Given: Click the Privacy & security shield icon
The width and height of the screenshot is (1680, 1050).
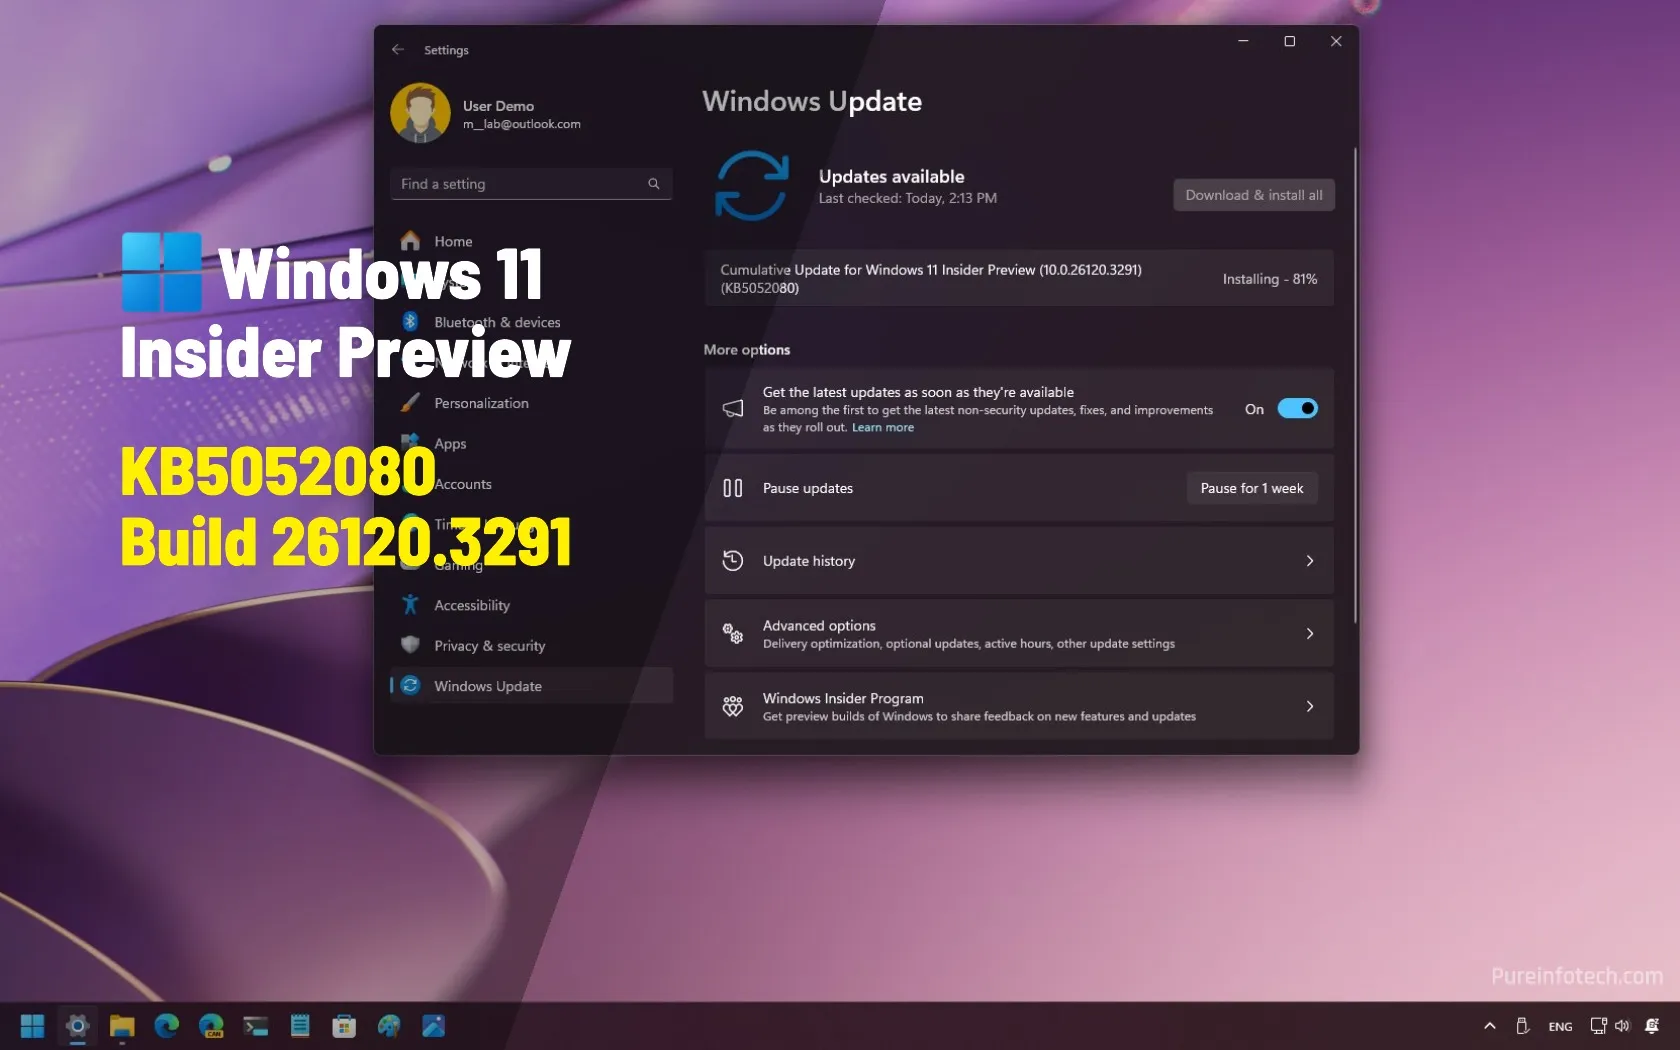Looking at the screenshot, I should 410,645.
